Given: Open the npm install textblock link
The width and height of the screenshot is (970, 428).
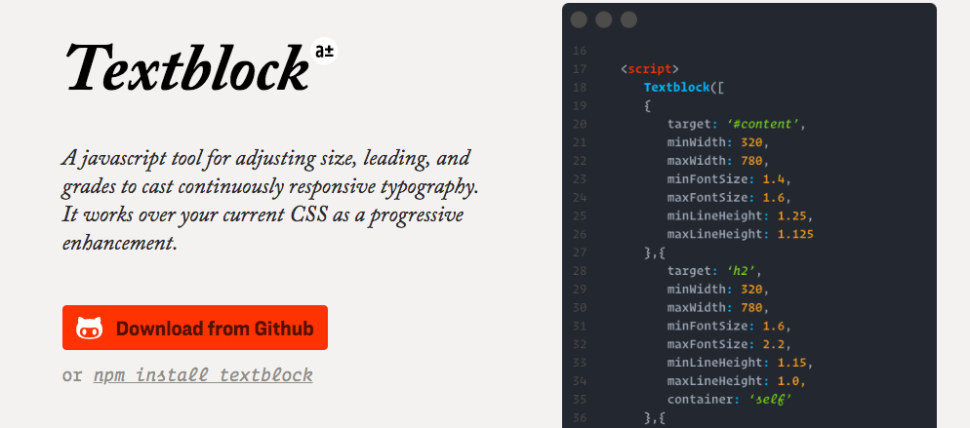Looking at the screenshot, I should 203,376.
